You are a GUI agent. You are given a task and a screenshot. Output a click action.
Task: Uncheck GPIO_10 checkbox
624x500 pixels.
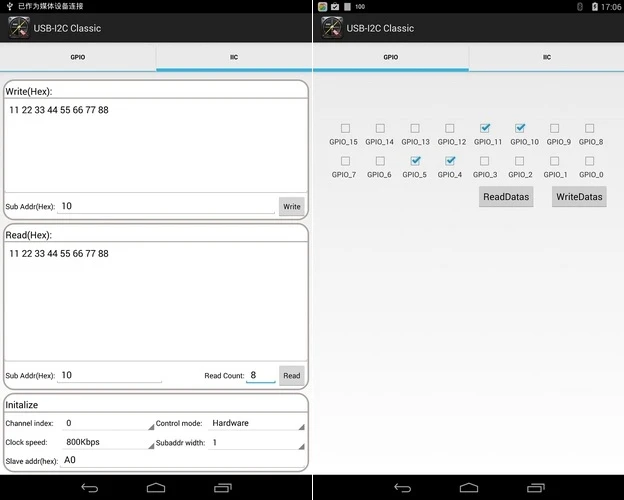point(520,128)
